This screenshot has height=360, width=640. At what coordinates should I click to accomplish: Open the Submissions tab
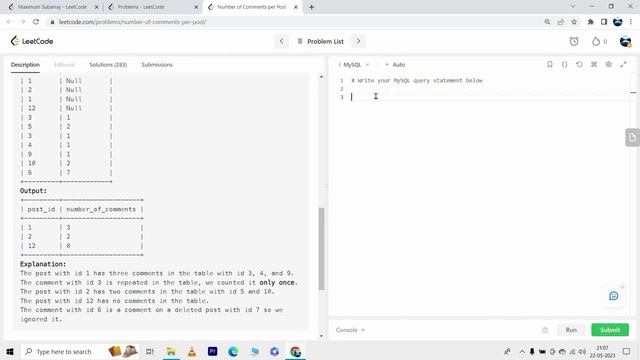pyautogui.click(x=157, y=64)
